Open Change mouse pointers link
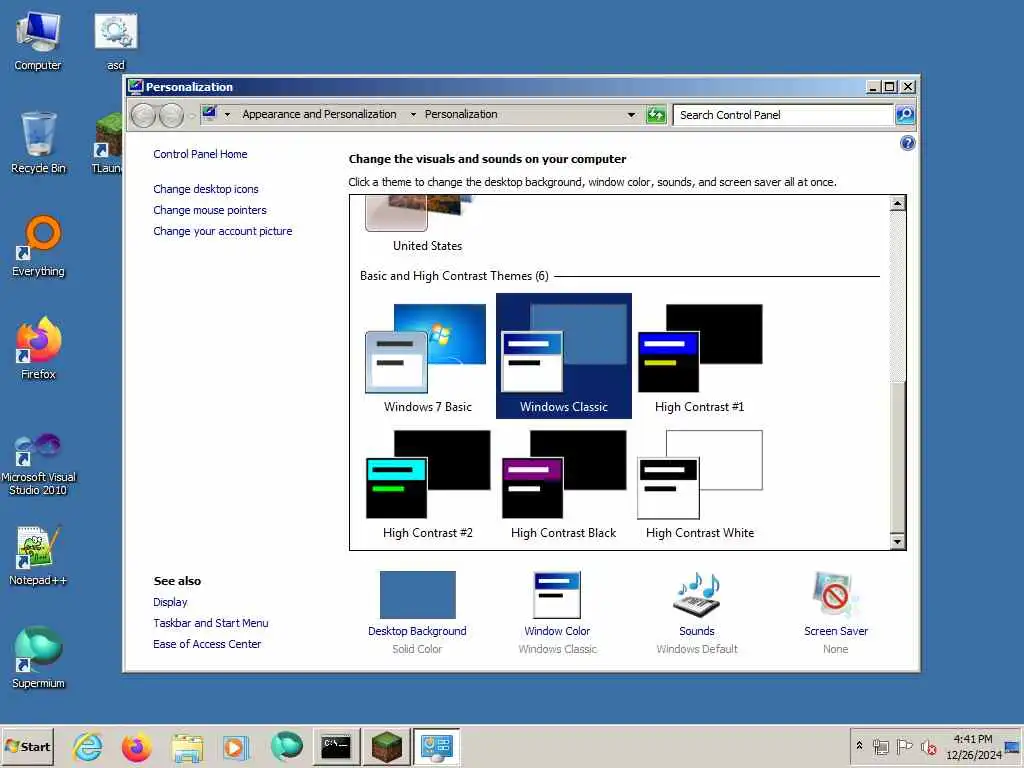1024x768 pixels. tap(210, 210)
